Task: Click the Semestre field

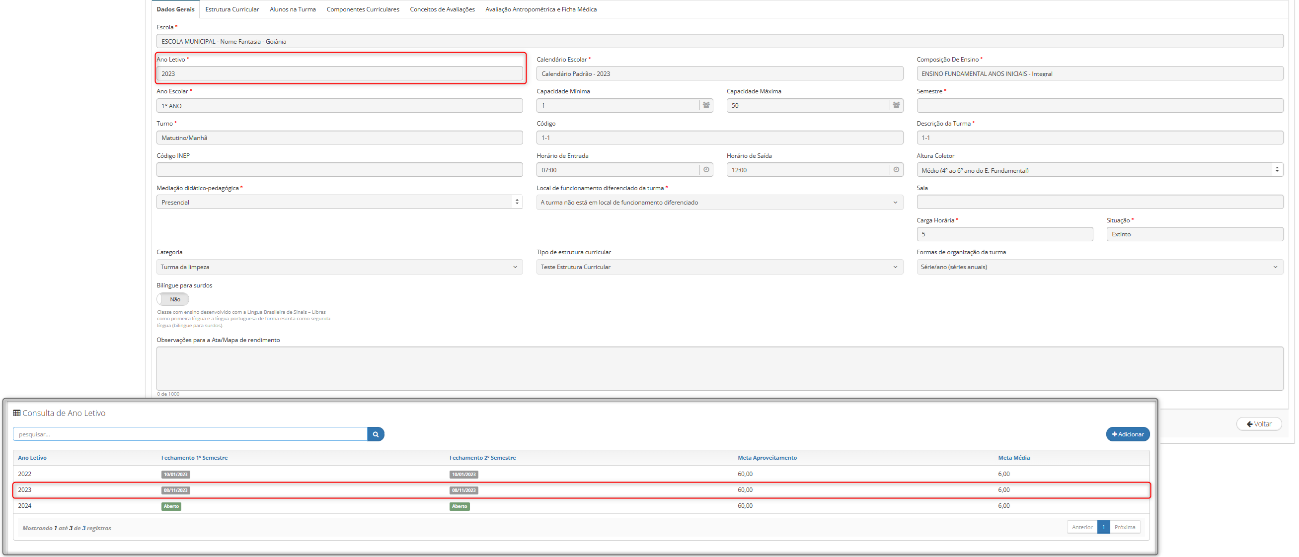Action: [1100, 105]
